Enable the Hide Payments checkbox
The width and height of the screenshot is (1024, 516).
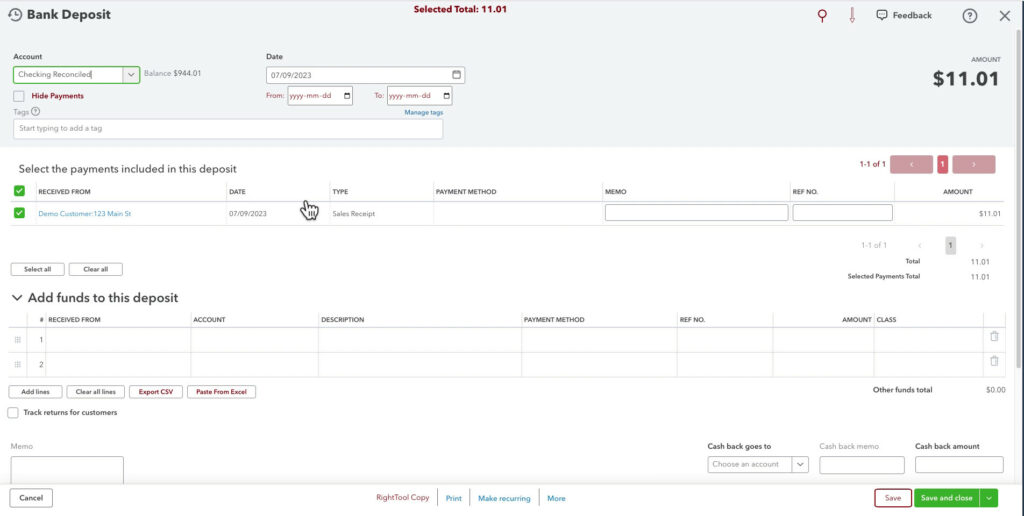[19, 96]
